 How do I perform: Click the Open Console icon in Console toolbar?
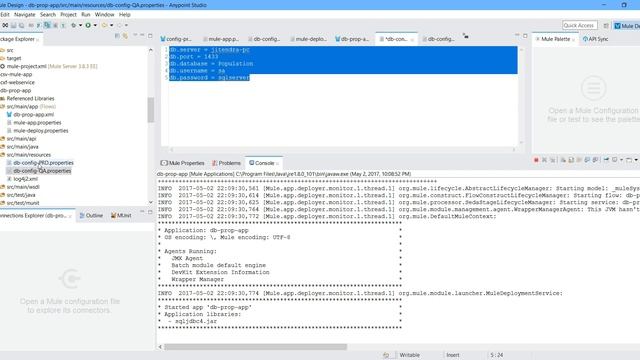click(629, 160)
